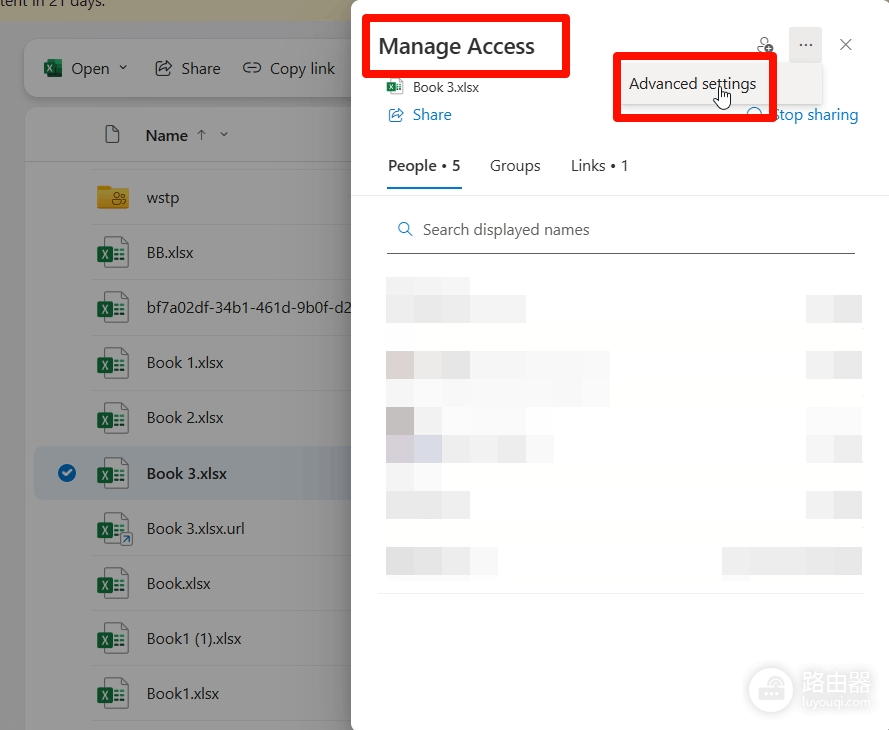Image resolution: width=889 pixels, height=730 pixels.
Task: Click the Excel icon beside BB.xlsx
Action: 113,252
